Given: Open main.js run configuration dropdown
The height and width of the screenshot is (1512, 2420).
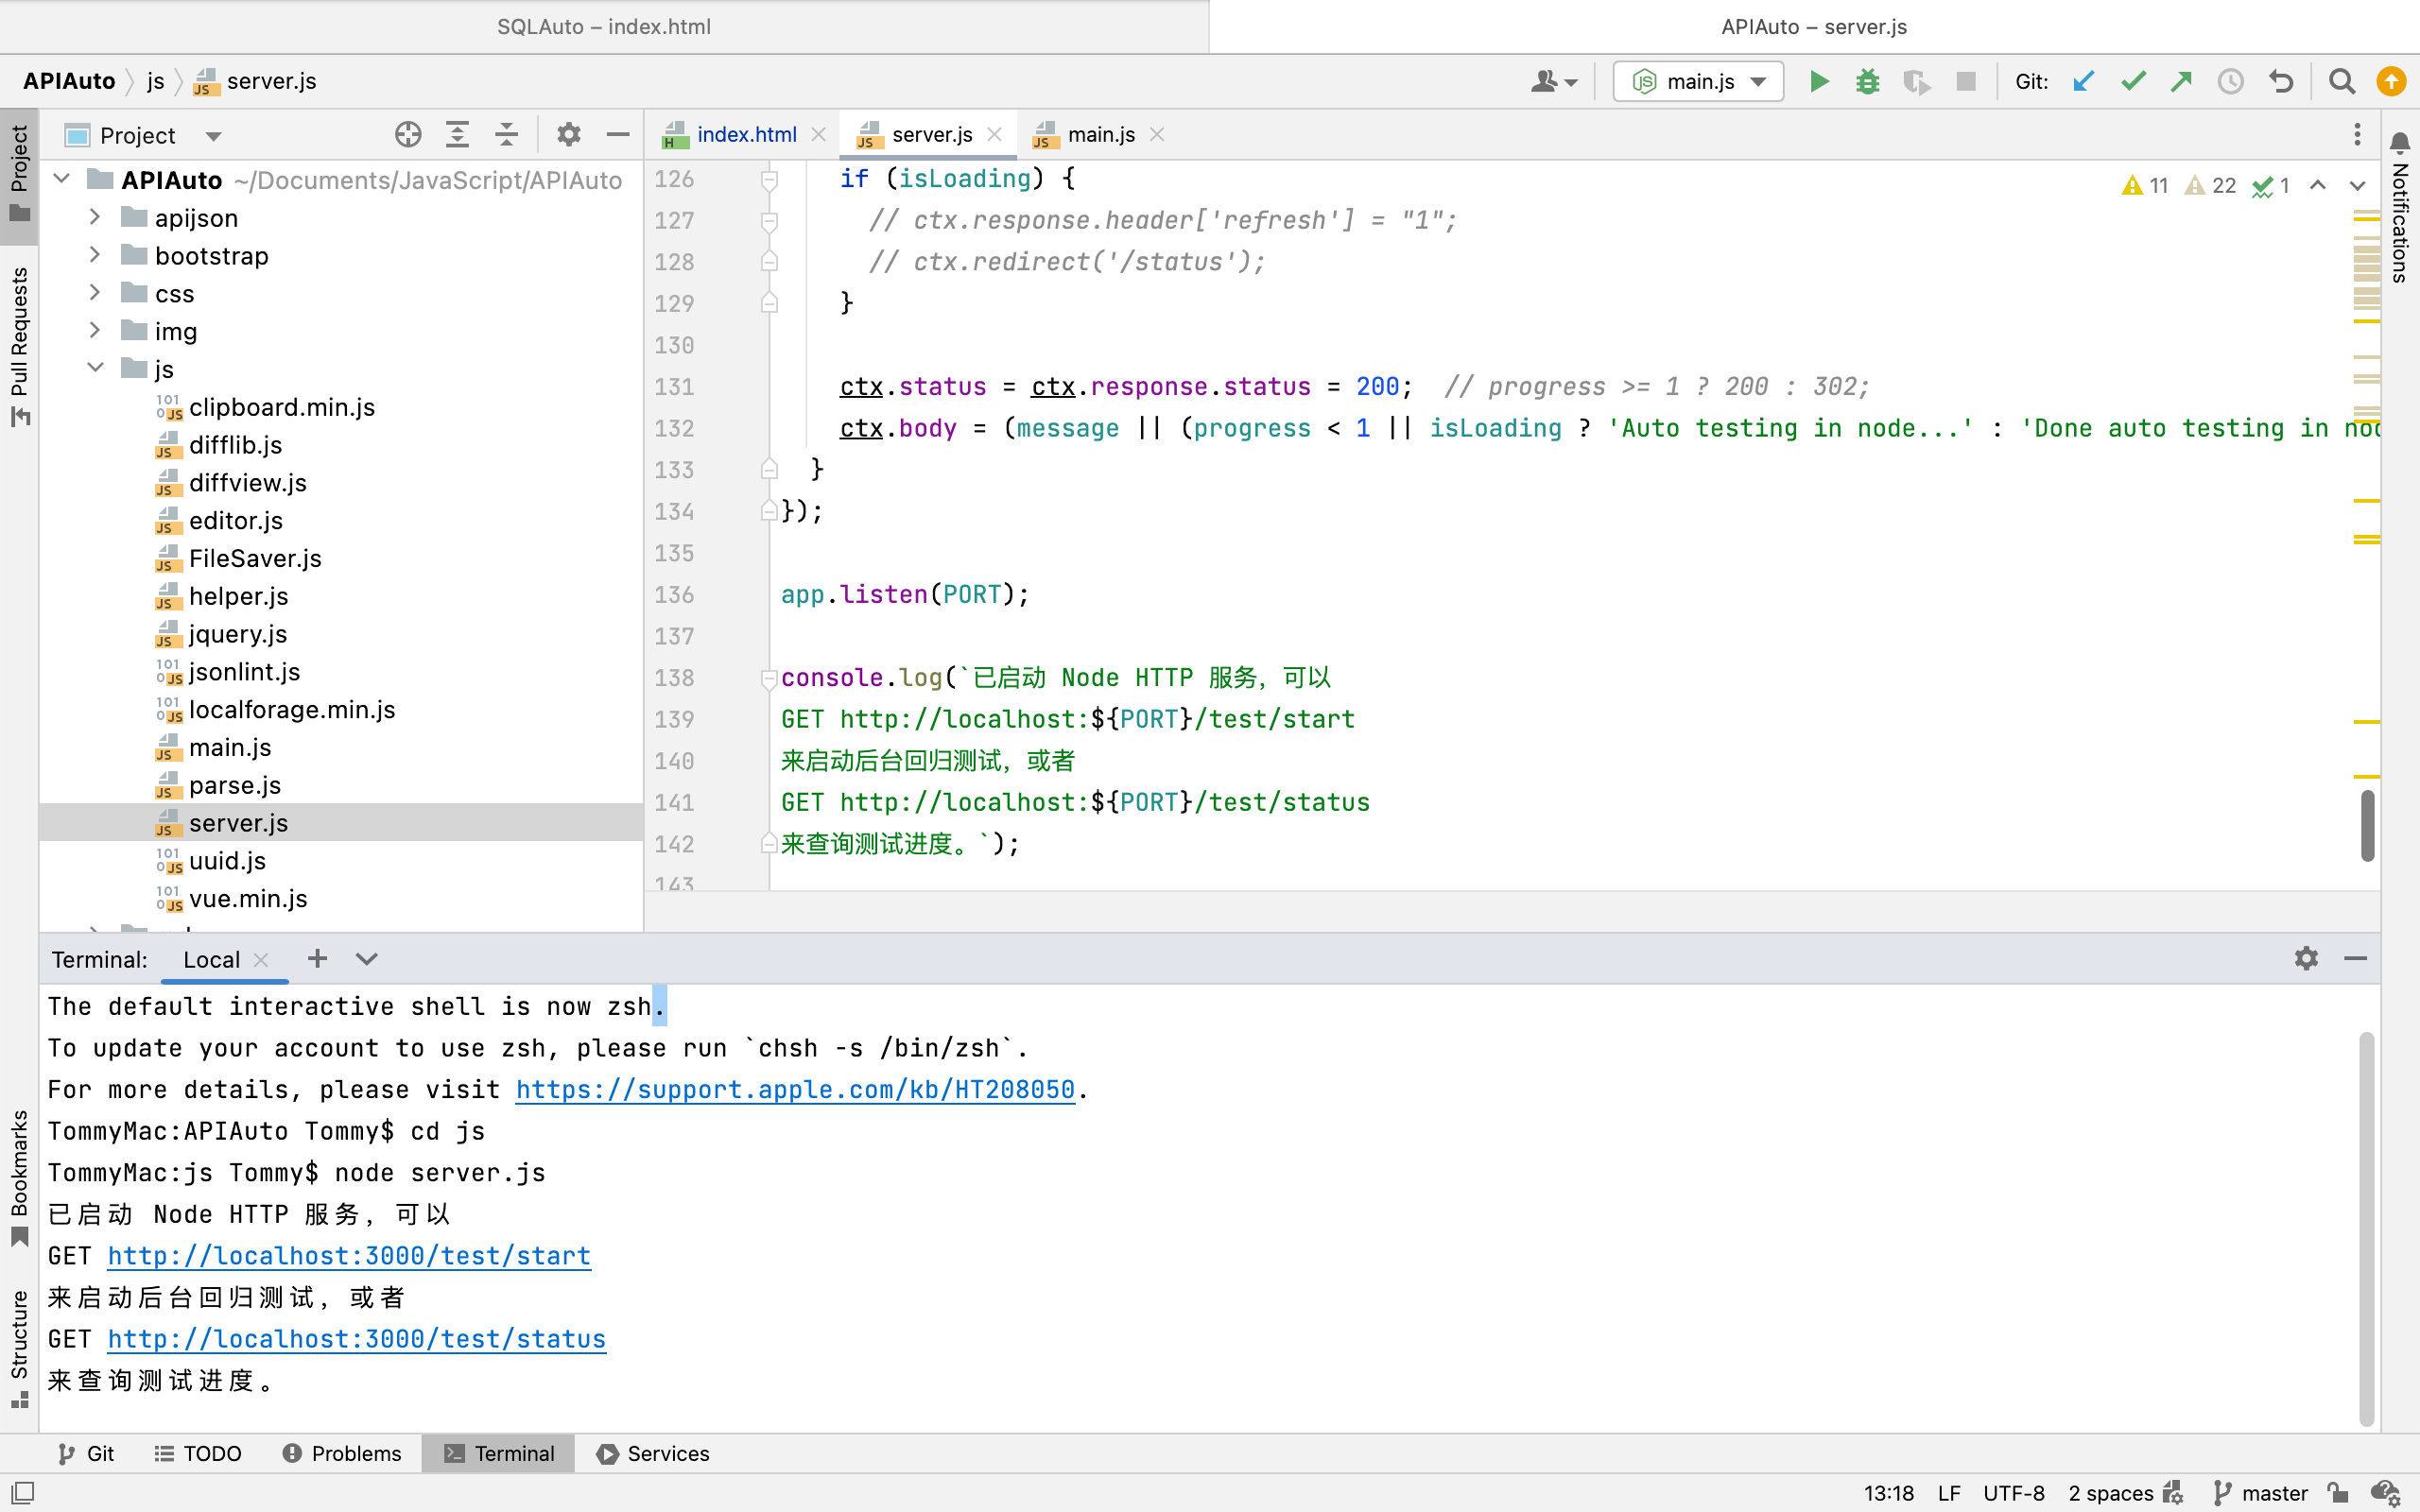Looking at the screenshot, I should pos(1698,81).
